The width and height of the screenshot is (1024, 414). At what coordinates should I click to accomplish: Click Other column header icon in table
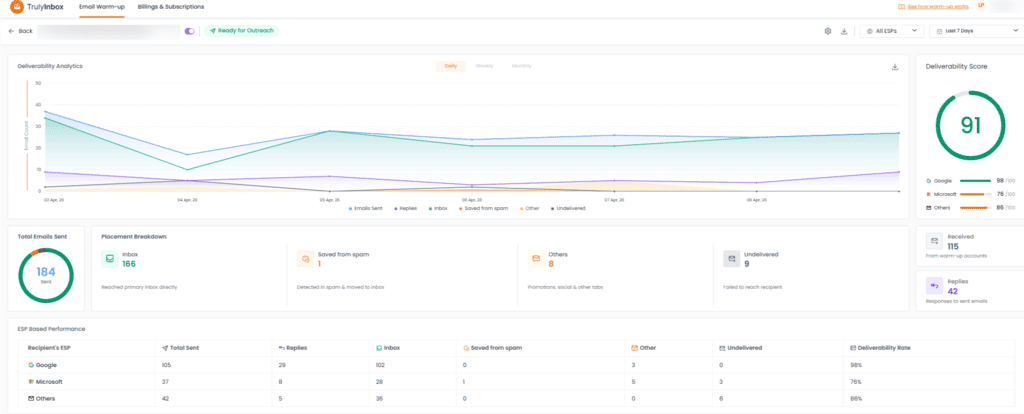pos(634,348)
